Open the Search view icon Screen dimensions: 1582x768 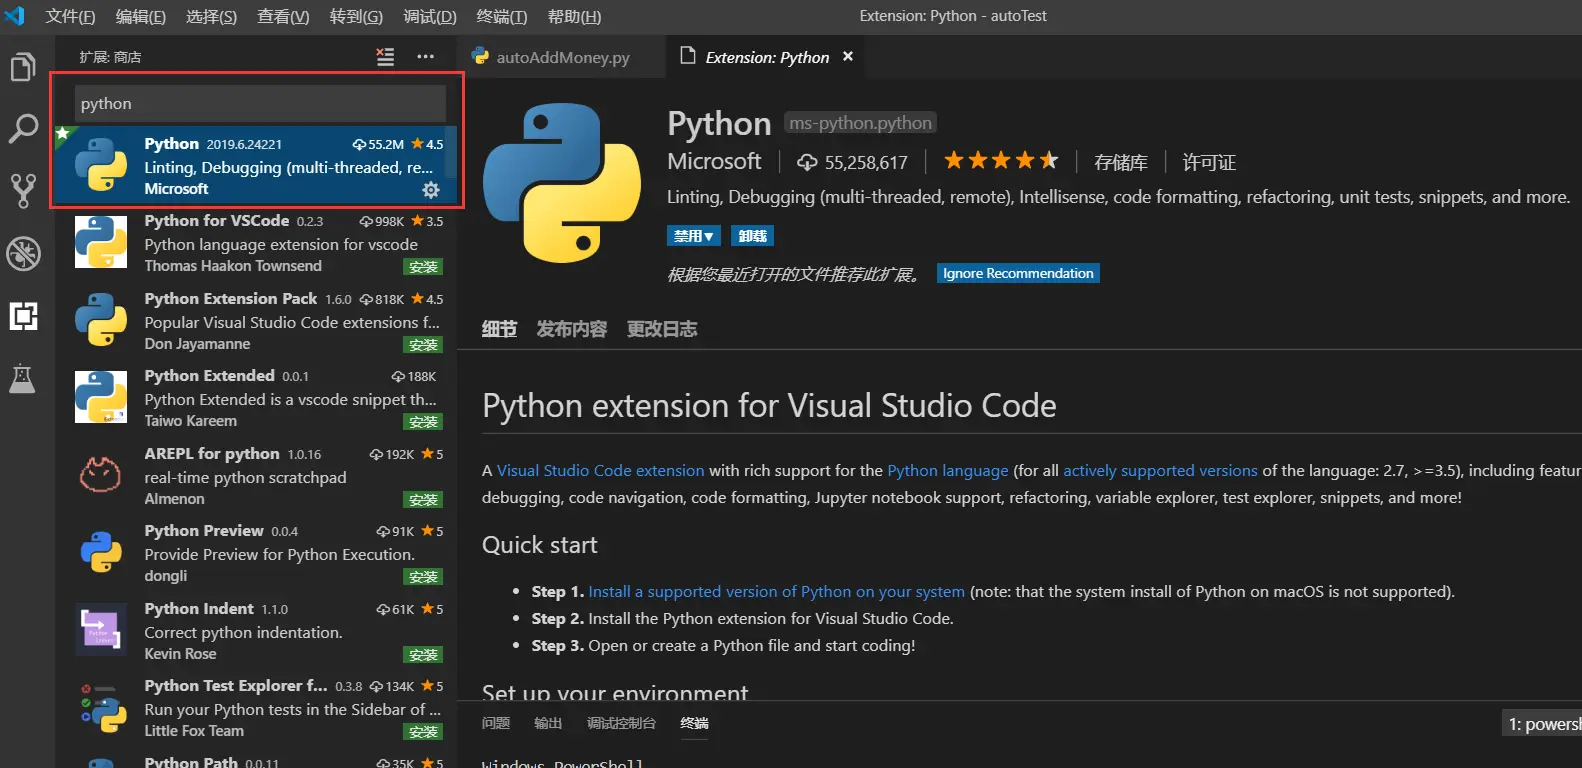23,128
